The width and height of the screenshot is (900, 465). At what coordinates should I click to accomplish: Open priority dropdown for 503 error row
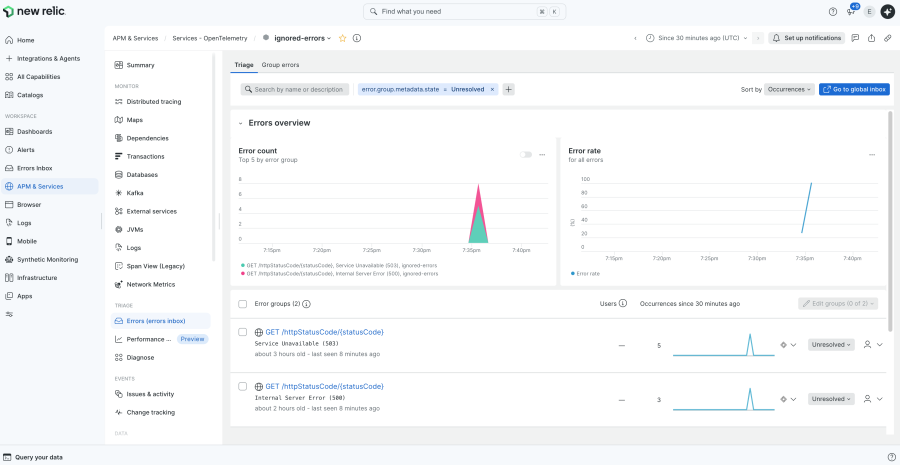click(x=788, y=345)
